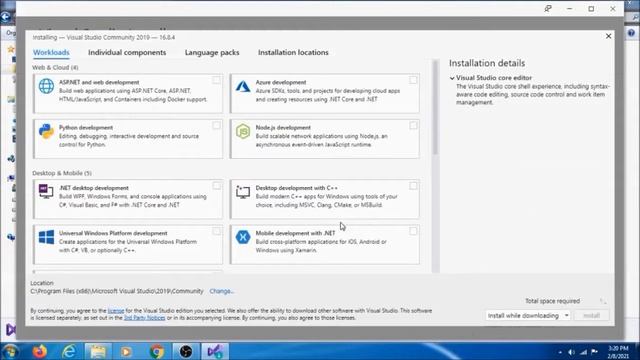Click the Total space required label
The height and width of the screenshot is (360, 640).
coord(552,301)
